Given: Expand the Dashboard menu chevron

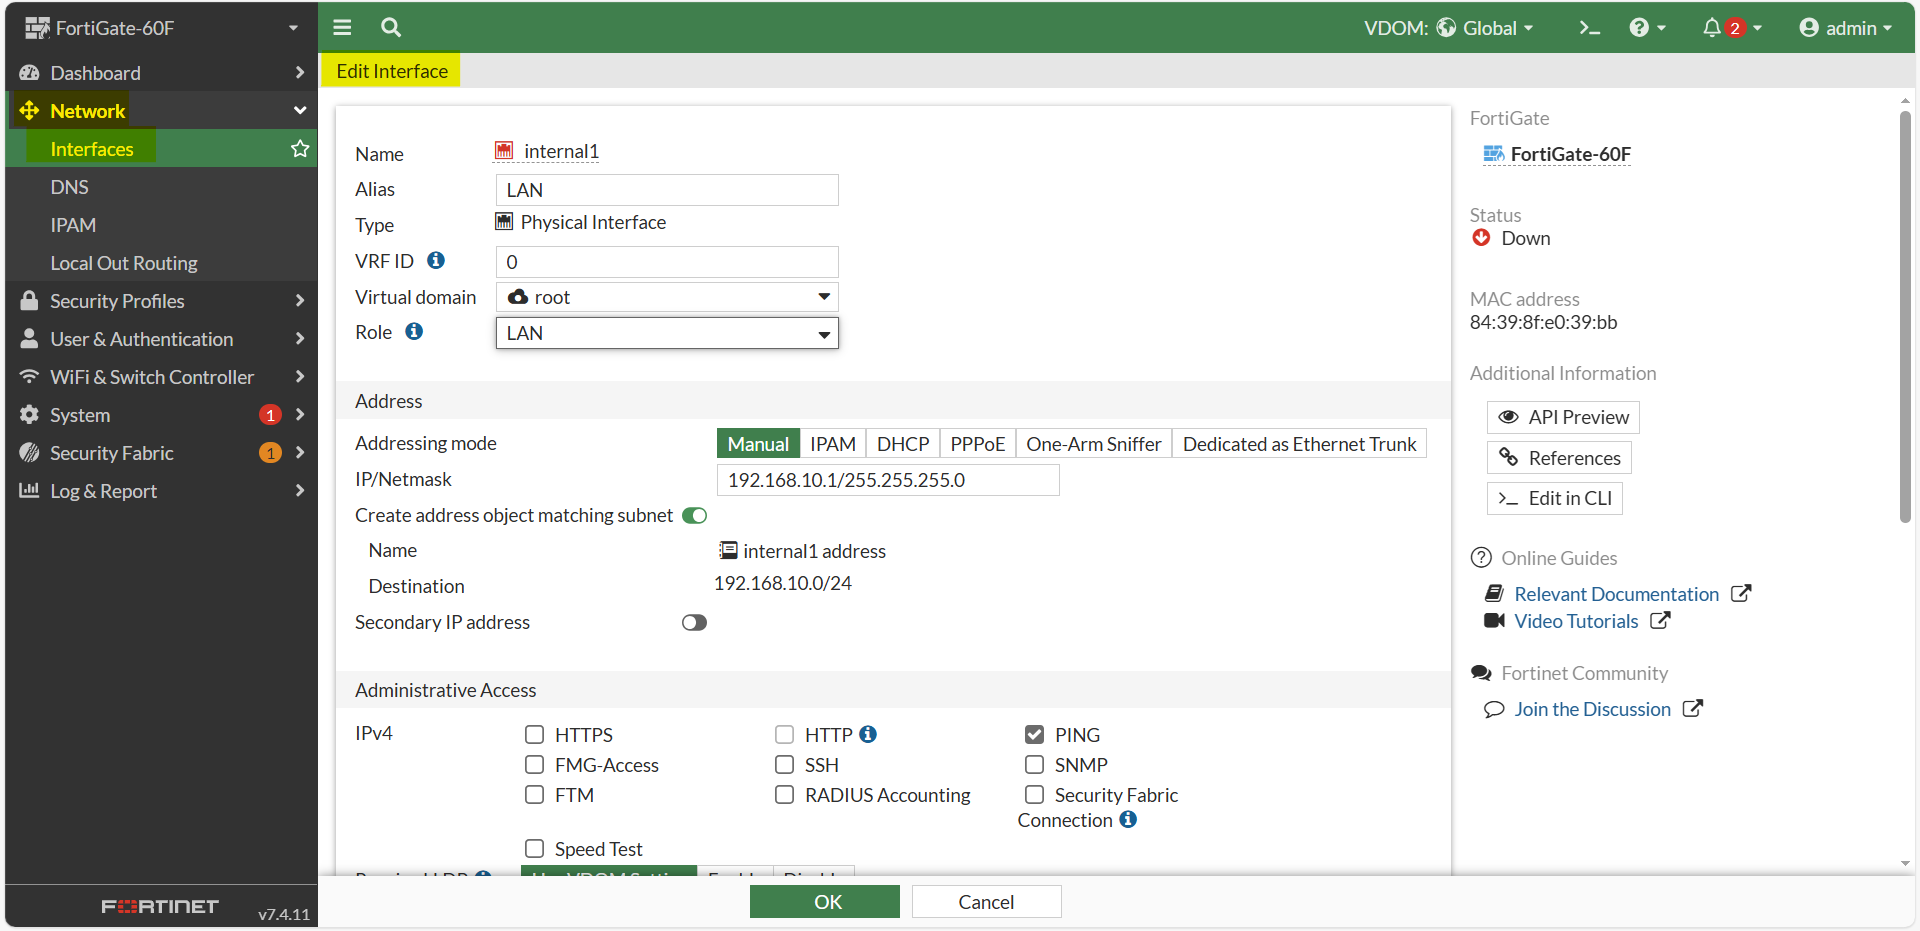Looking at the screenshot, I should 300,73.
